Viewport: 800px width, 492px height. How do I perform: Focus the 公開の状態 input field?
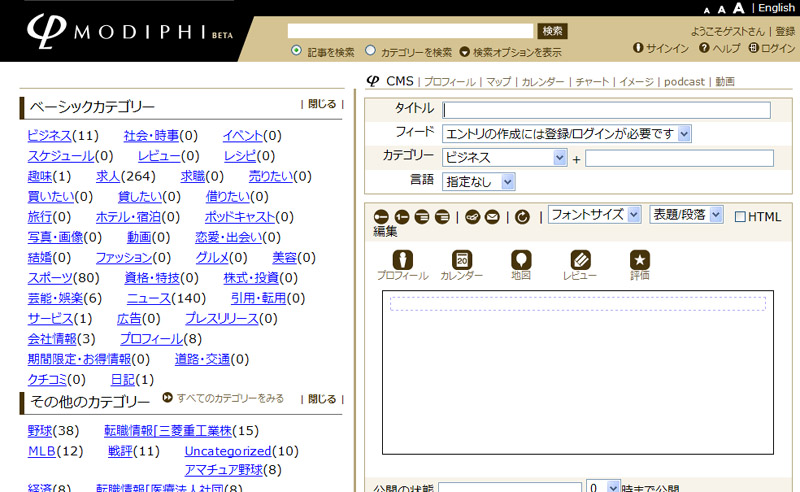tap(510, 487)
